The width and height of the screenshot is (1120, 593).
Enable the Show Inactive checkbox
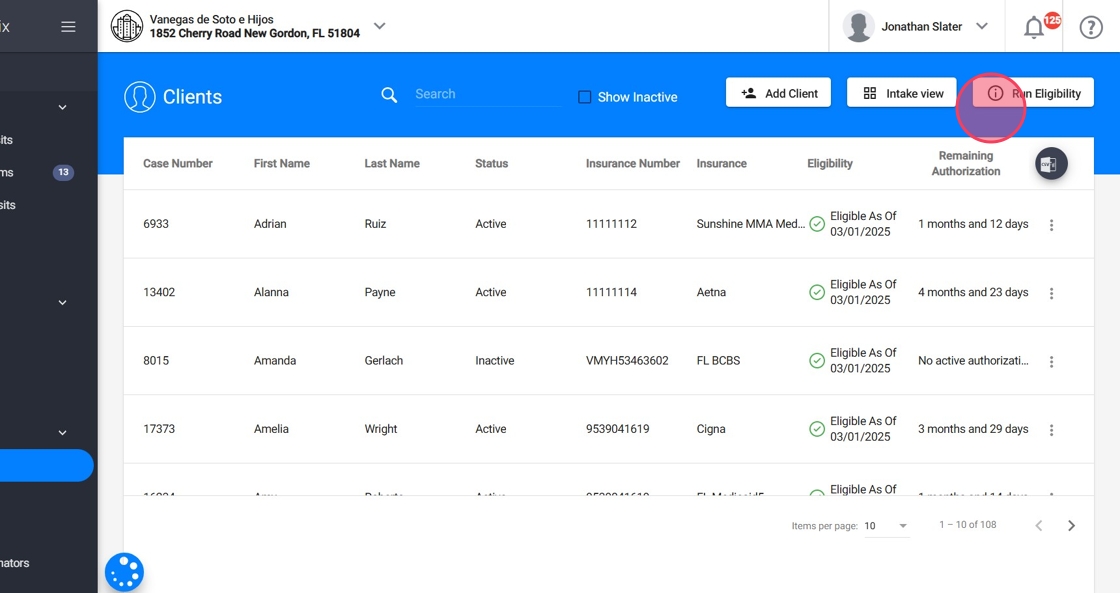pos(585,97)
